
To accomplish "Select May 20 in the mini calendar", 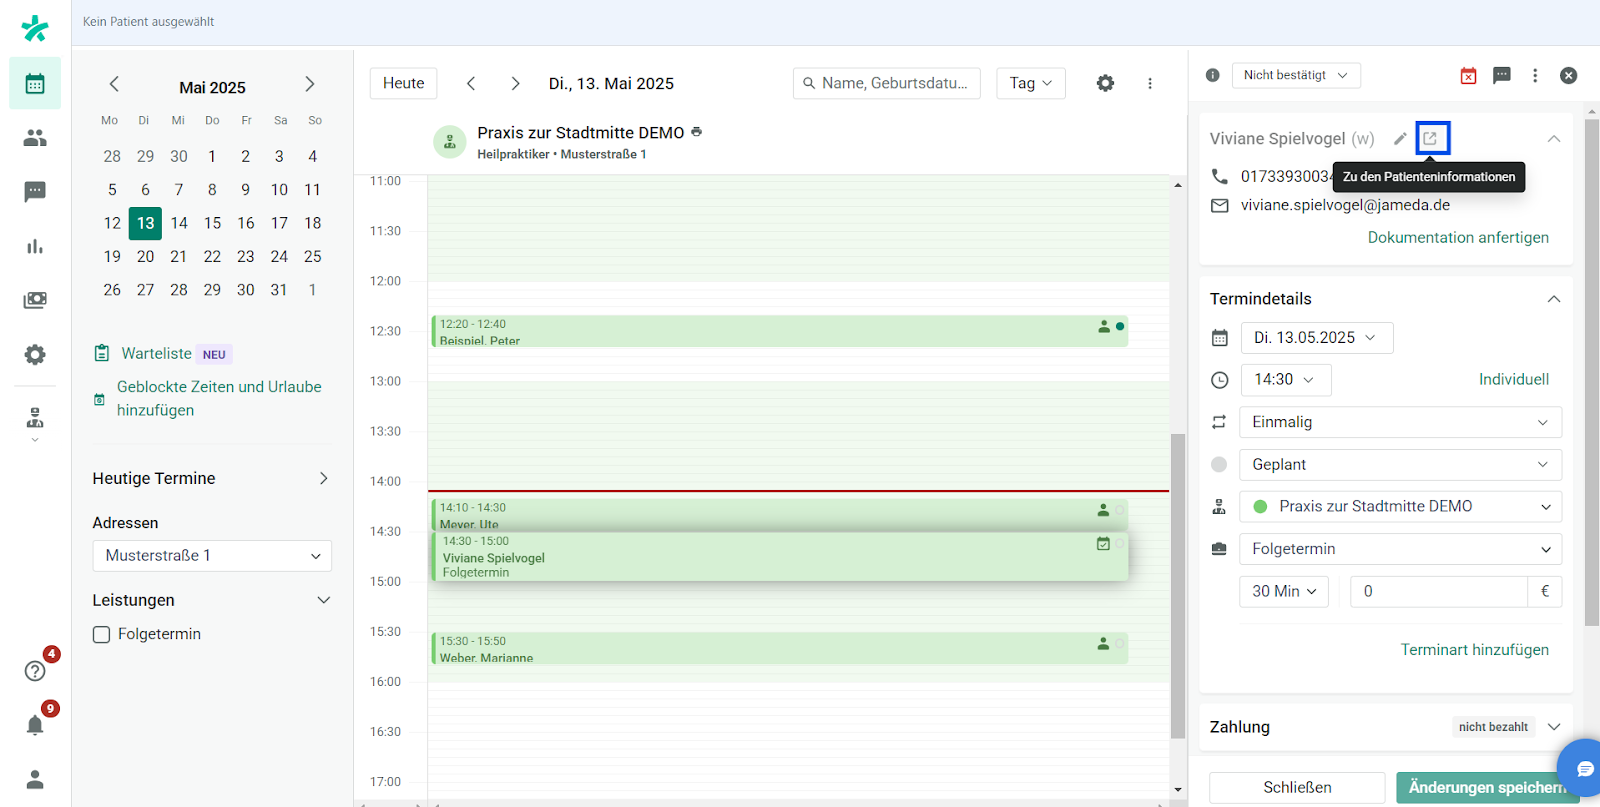I will coord(146,256).
